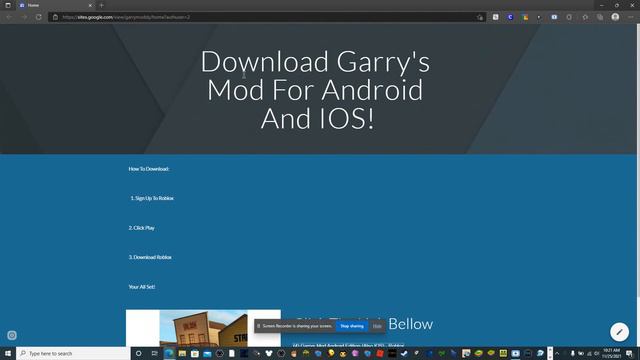Hide the screen sharing notification bar
Screen dimensions: 640x360
click(377, 326)
